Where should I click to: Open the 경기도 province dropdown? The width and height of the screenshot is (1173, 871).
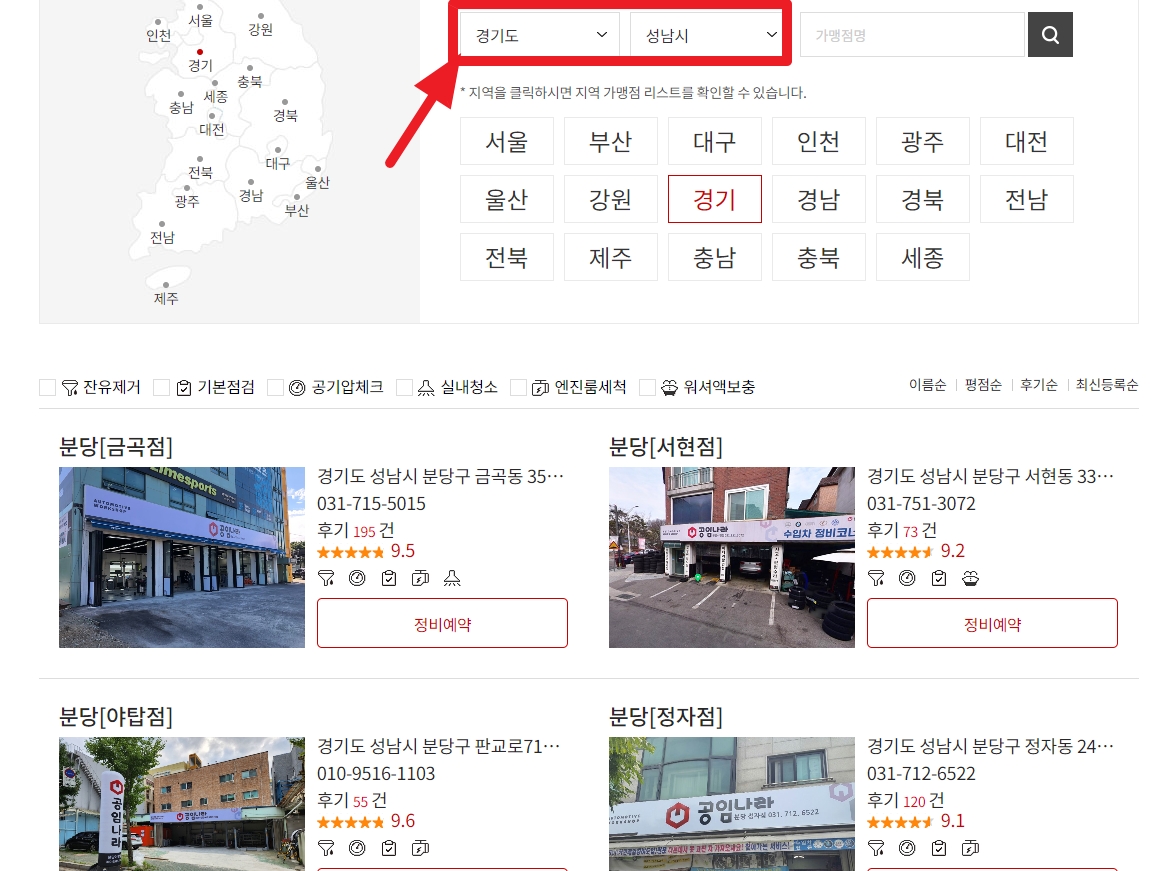tap(539, 35)
